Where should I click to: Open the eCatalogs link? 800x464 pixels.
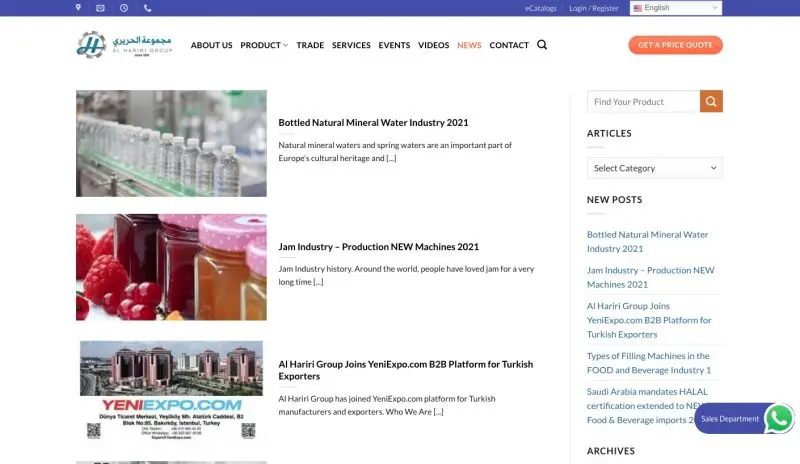click(x=541, y=8)
